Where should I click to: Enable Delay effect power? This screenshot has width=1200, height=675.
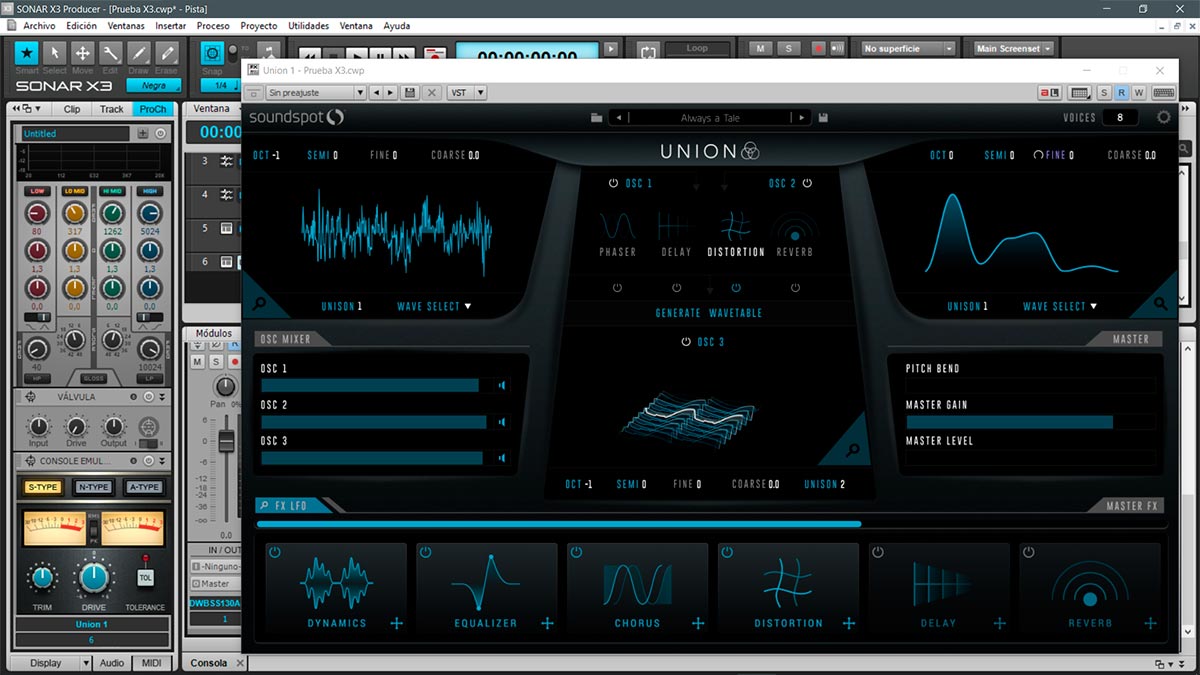pos(877,552)
